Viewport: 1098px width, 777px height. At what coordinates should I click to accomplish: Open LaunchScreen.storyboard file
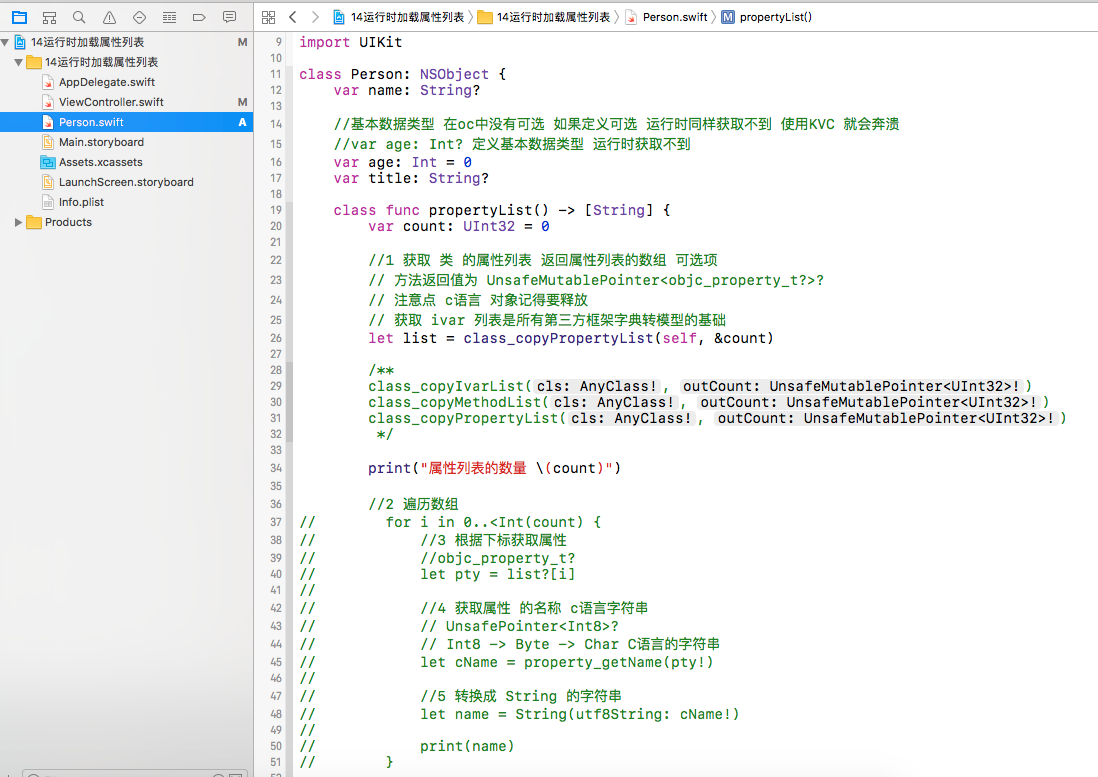tap(127, 182)
